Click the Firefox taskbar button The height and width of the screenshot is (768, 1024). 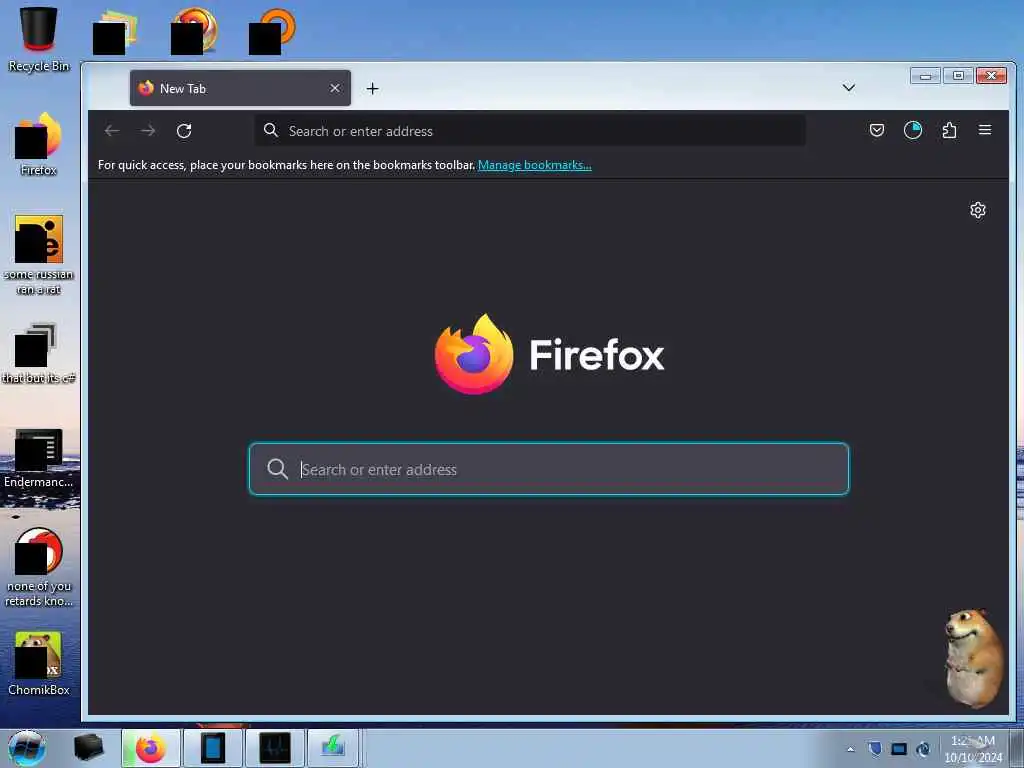[x=151, y=748]
